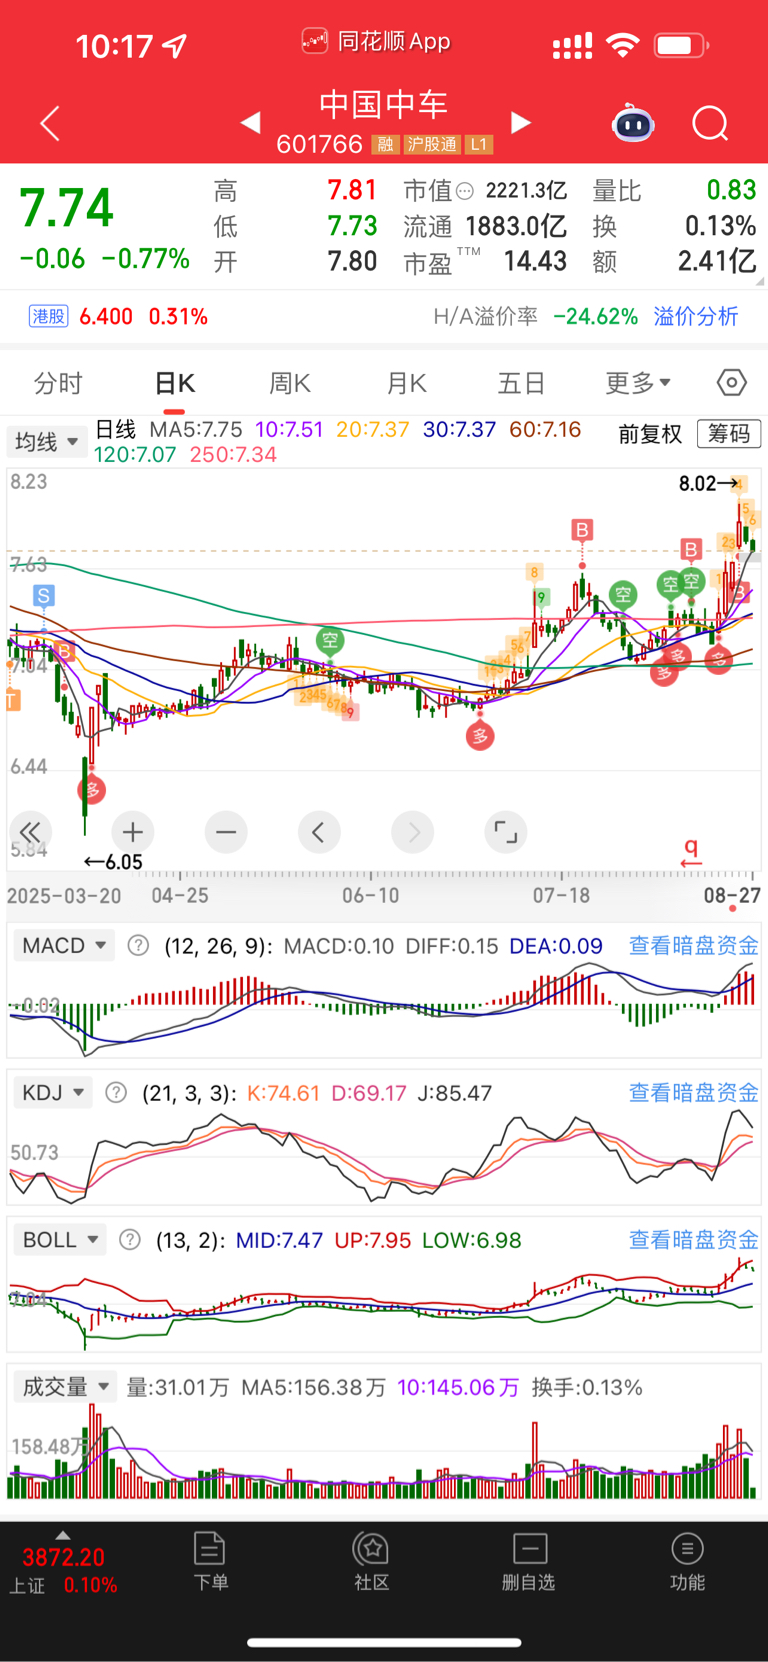Open BOLL indicator help question mark
This screenshot has width=768, height=1662.
(x=130, y=1240)
